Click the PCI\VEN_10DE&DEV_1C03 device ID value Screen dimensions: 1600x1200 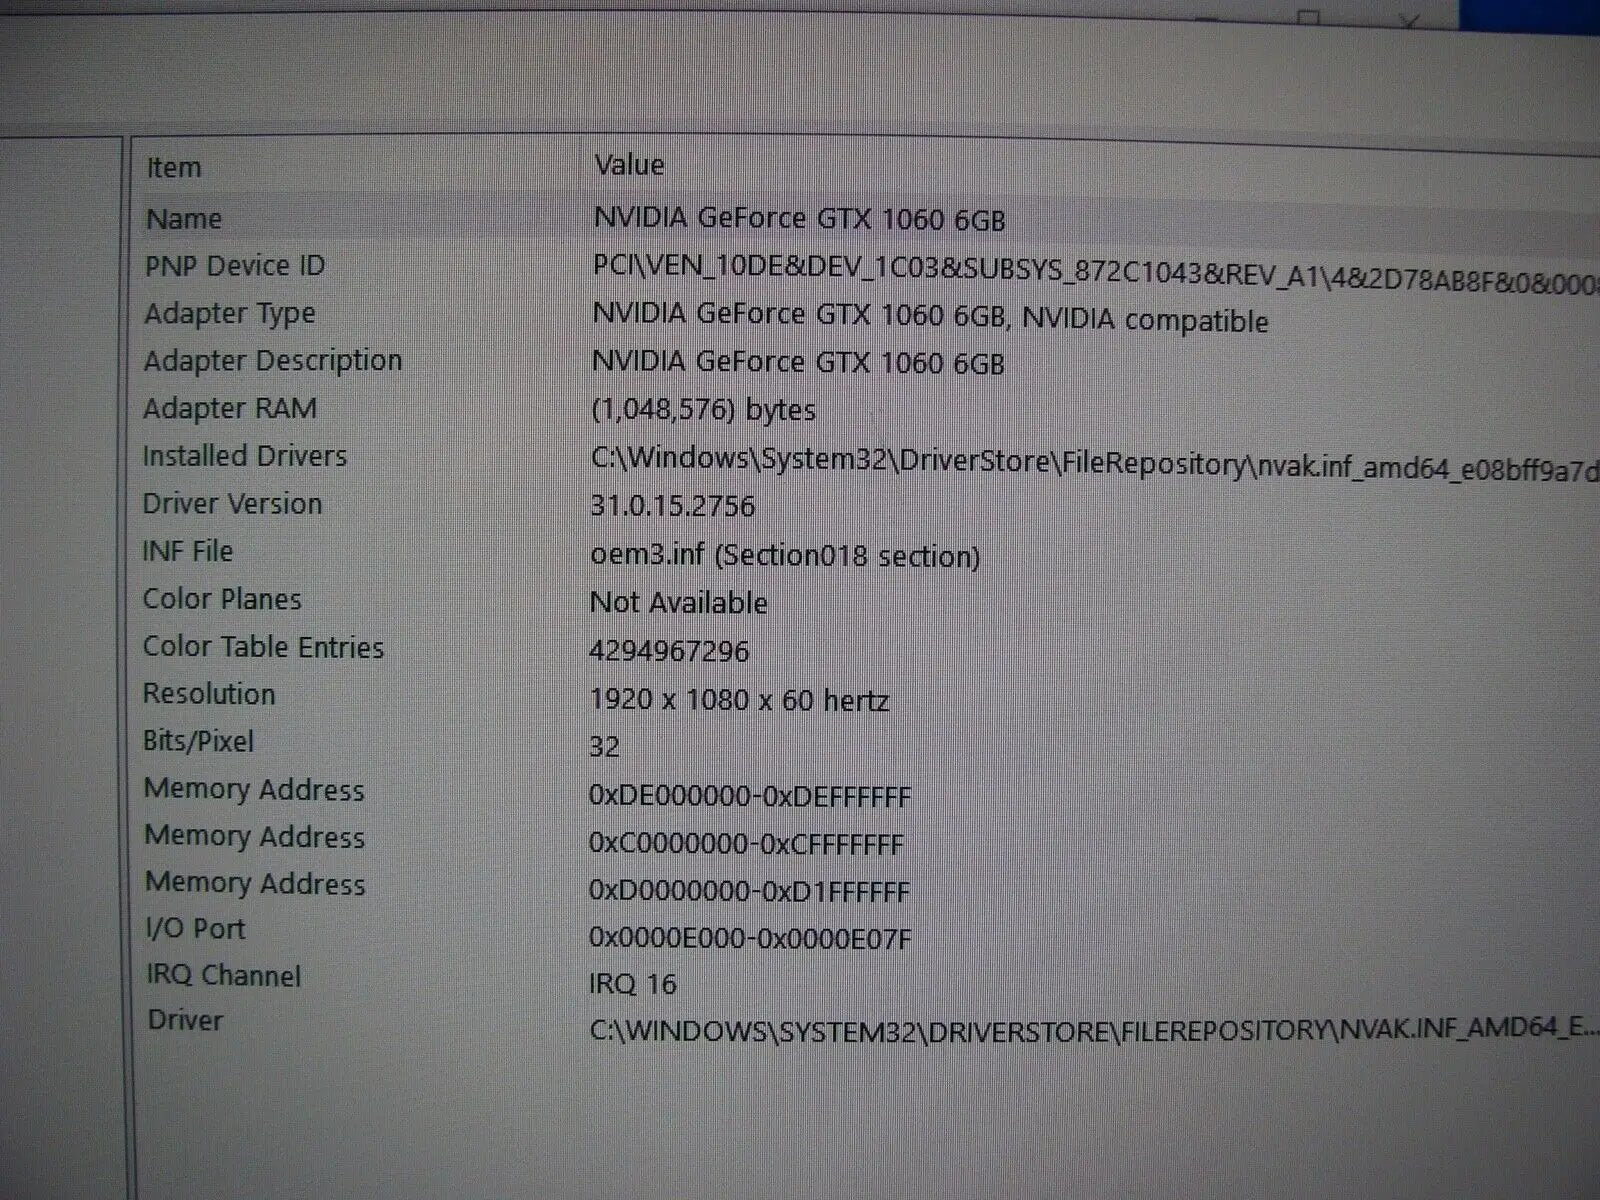[x=1096, y=275]
